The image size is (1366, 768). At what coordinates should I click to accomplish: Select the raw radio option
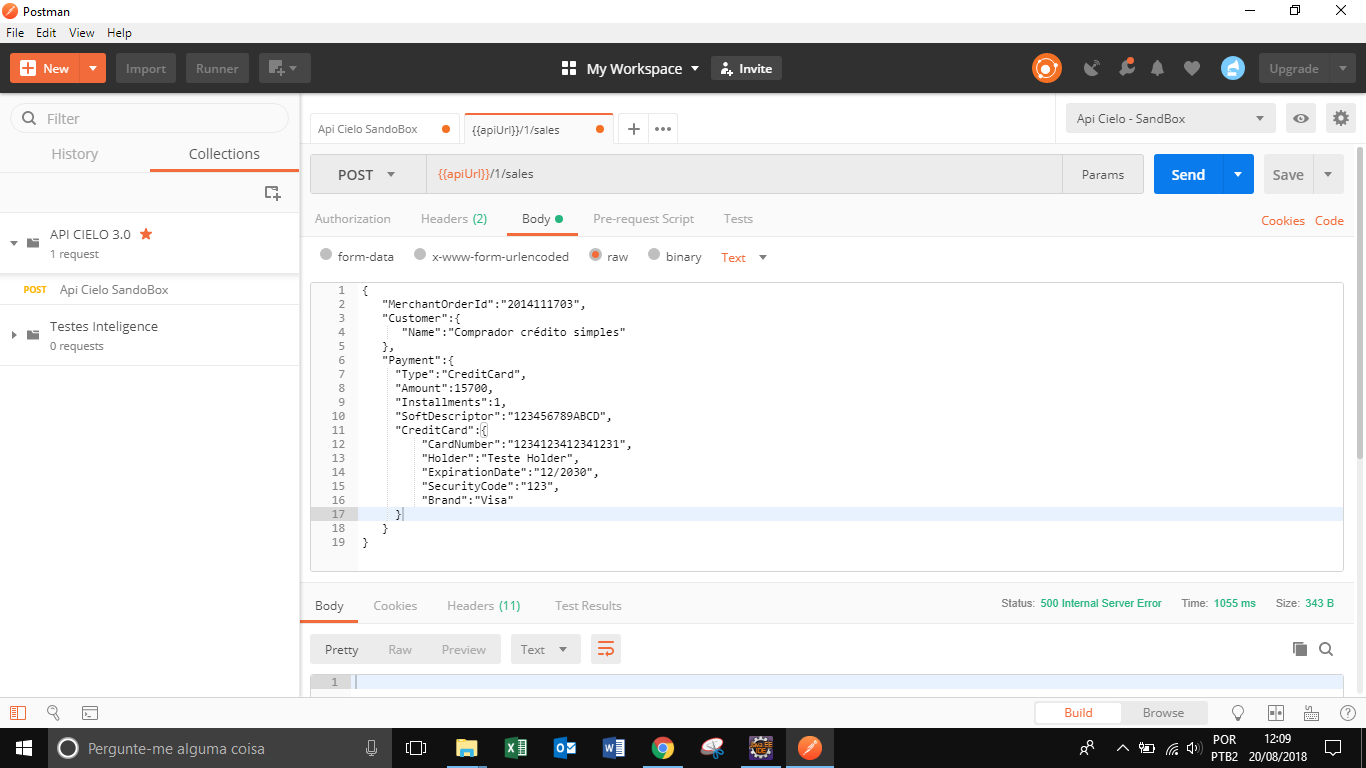(x=596, y=256)
